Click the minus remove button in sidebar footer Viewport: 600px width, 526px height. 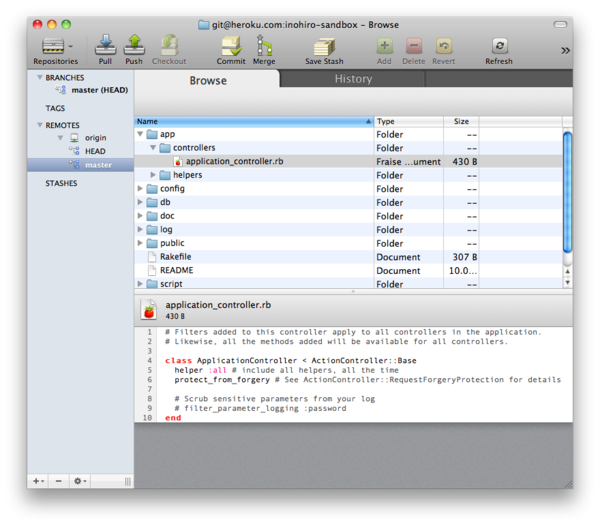coord(59,481)
